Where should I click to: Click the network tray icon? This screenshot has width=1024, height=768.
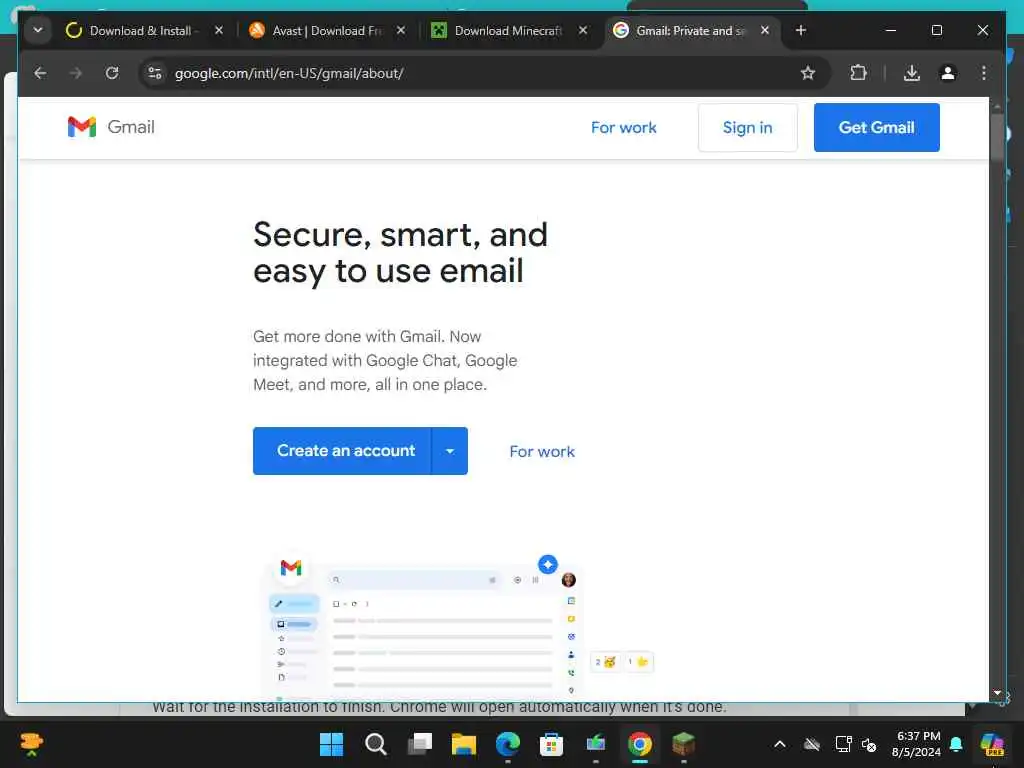[843, 744]
